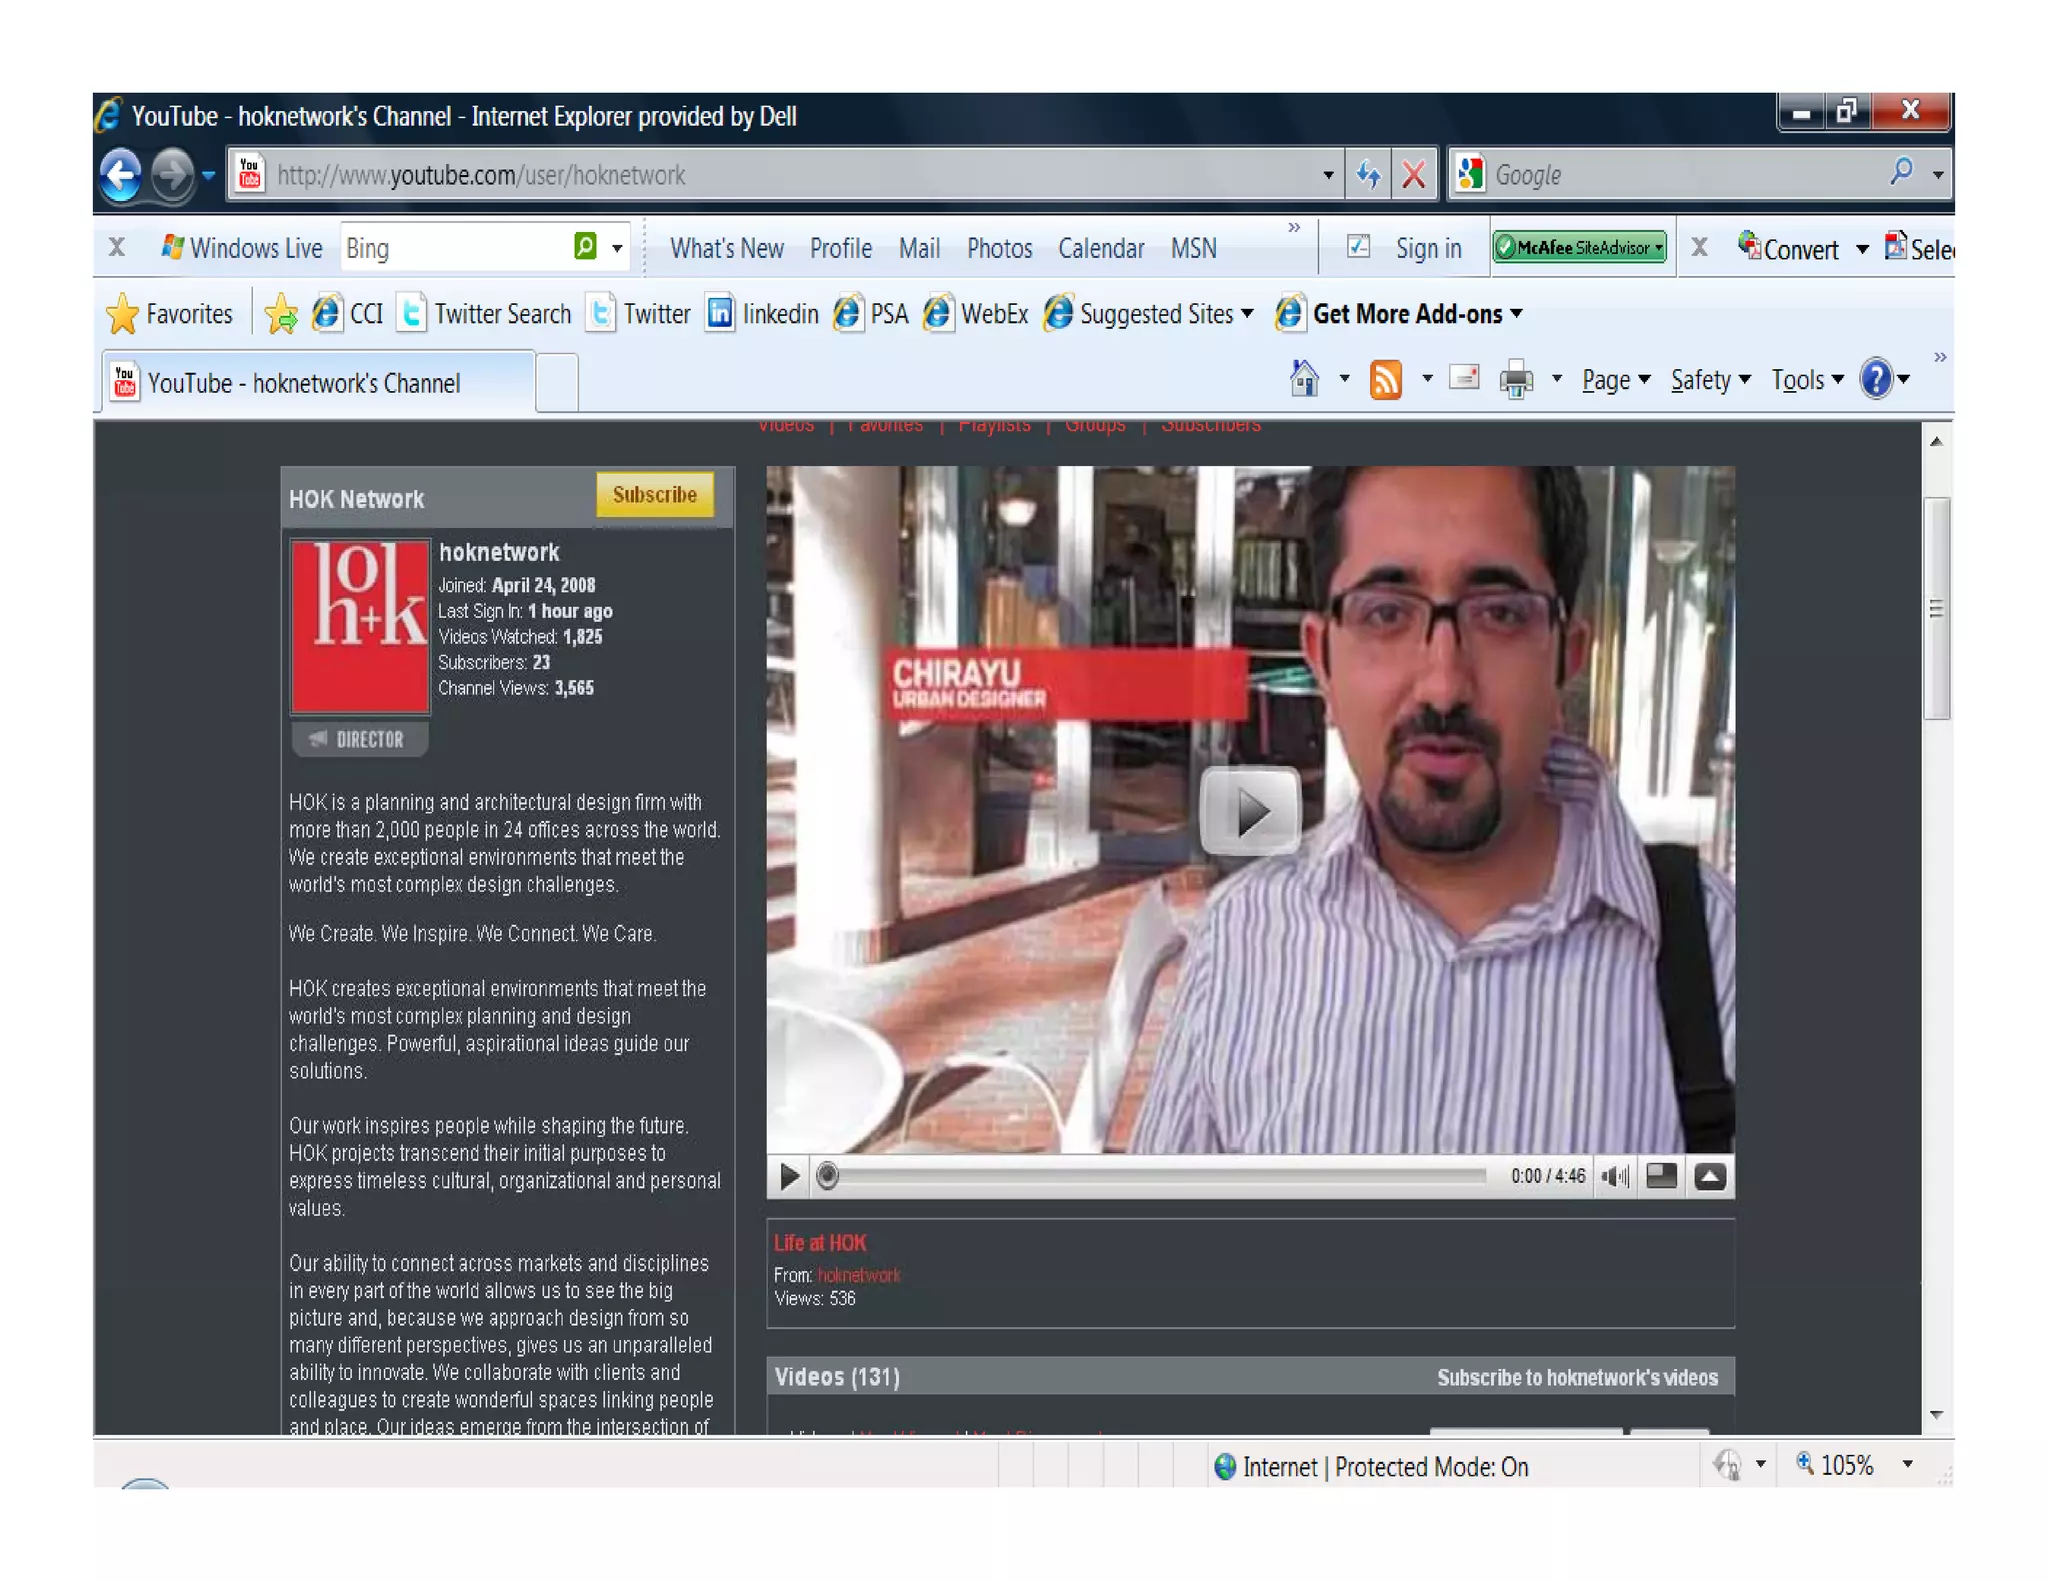The height and width of the screenshot is (1582, 2048).
Task: Click the video progress seek bar
Action: click(1160, 1176)
